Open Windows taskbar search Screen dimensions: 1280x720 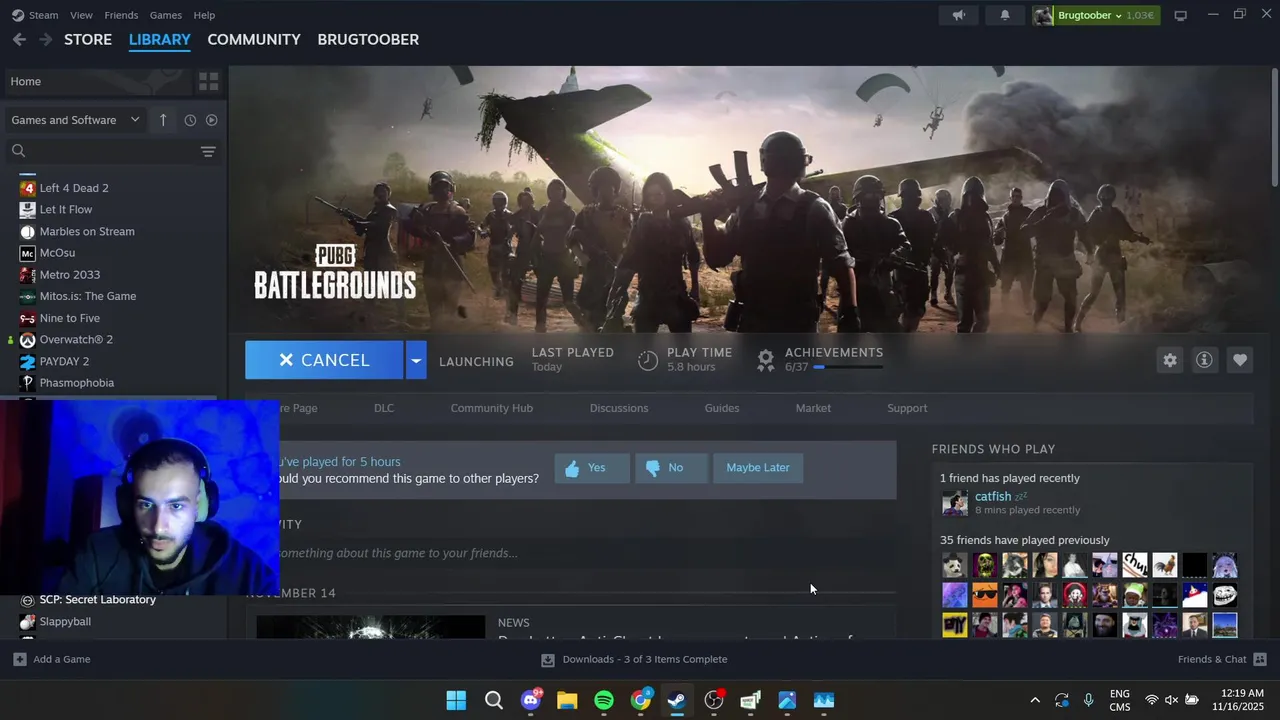[x=494, y=700]
